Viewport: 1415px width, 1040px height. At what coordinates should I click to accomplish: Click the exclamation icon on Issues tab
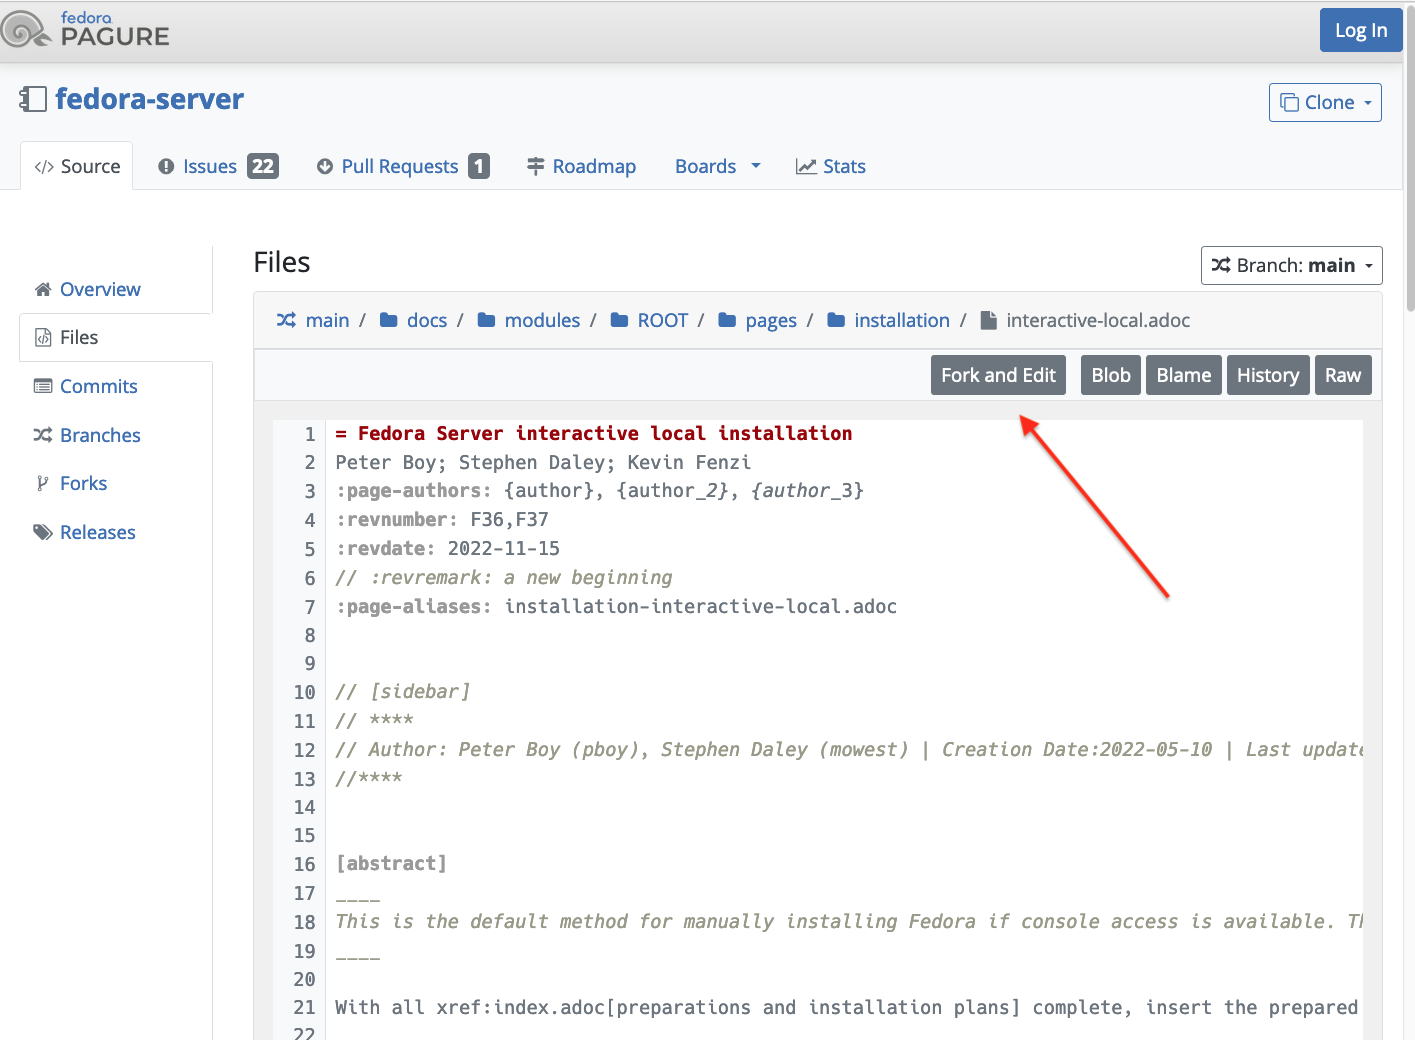pyautogui.click(x=166, y=167)
